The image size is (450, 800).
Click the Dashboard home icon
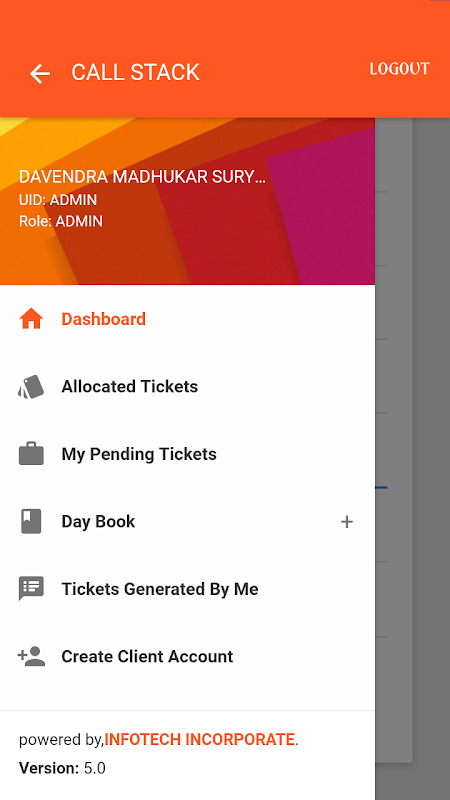point(31,319)
